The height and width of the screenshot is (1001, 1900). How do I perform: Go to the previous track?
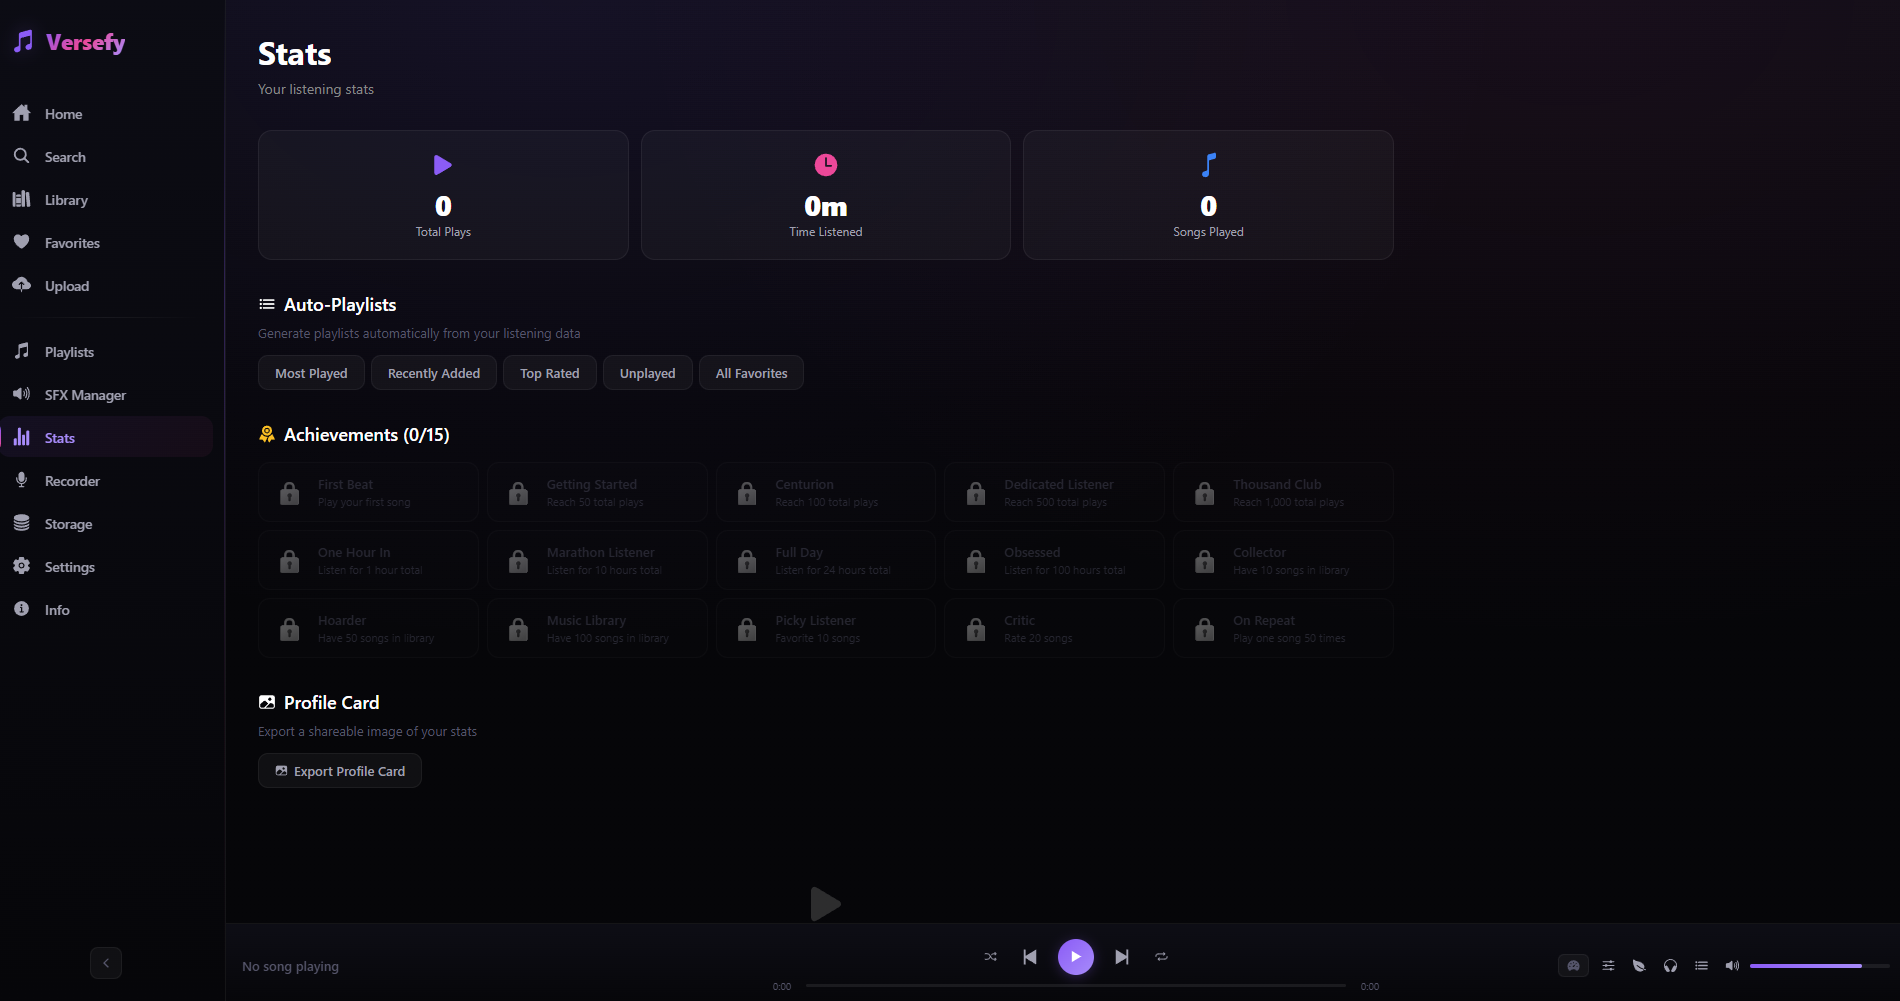coord(1030,957)
